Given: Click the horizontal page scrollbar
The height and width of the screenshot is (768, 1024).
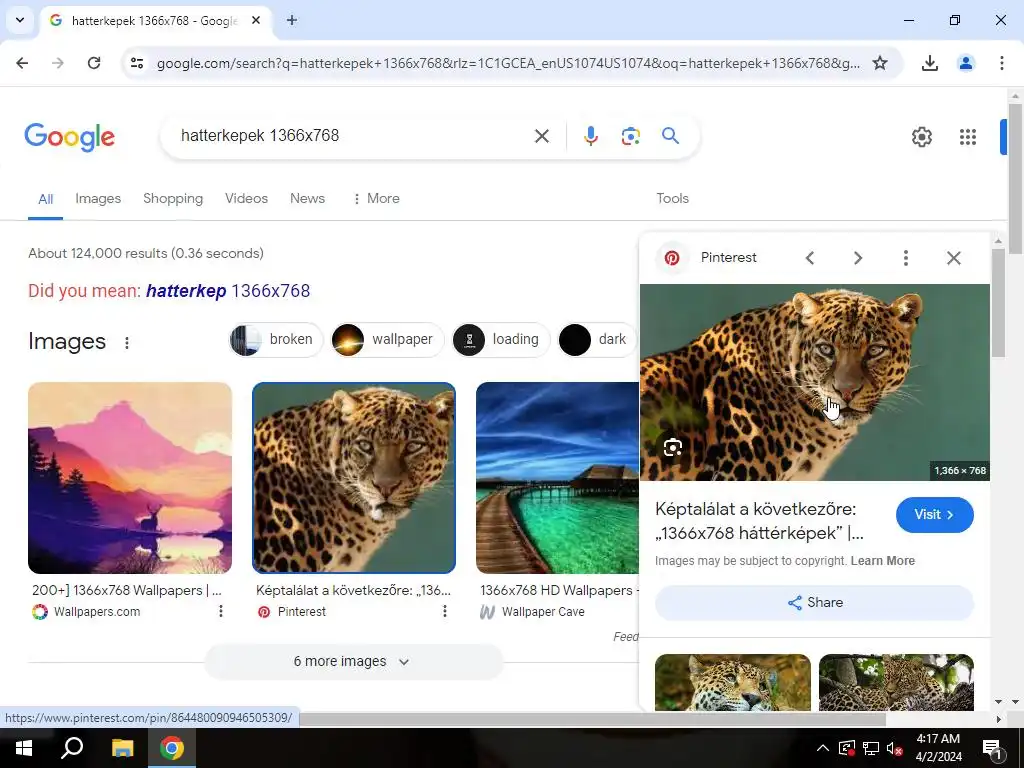Looking at the screenshot, I should click(x=592, y=719).
